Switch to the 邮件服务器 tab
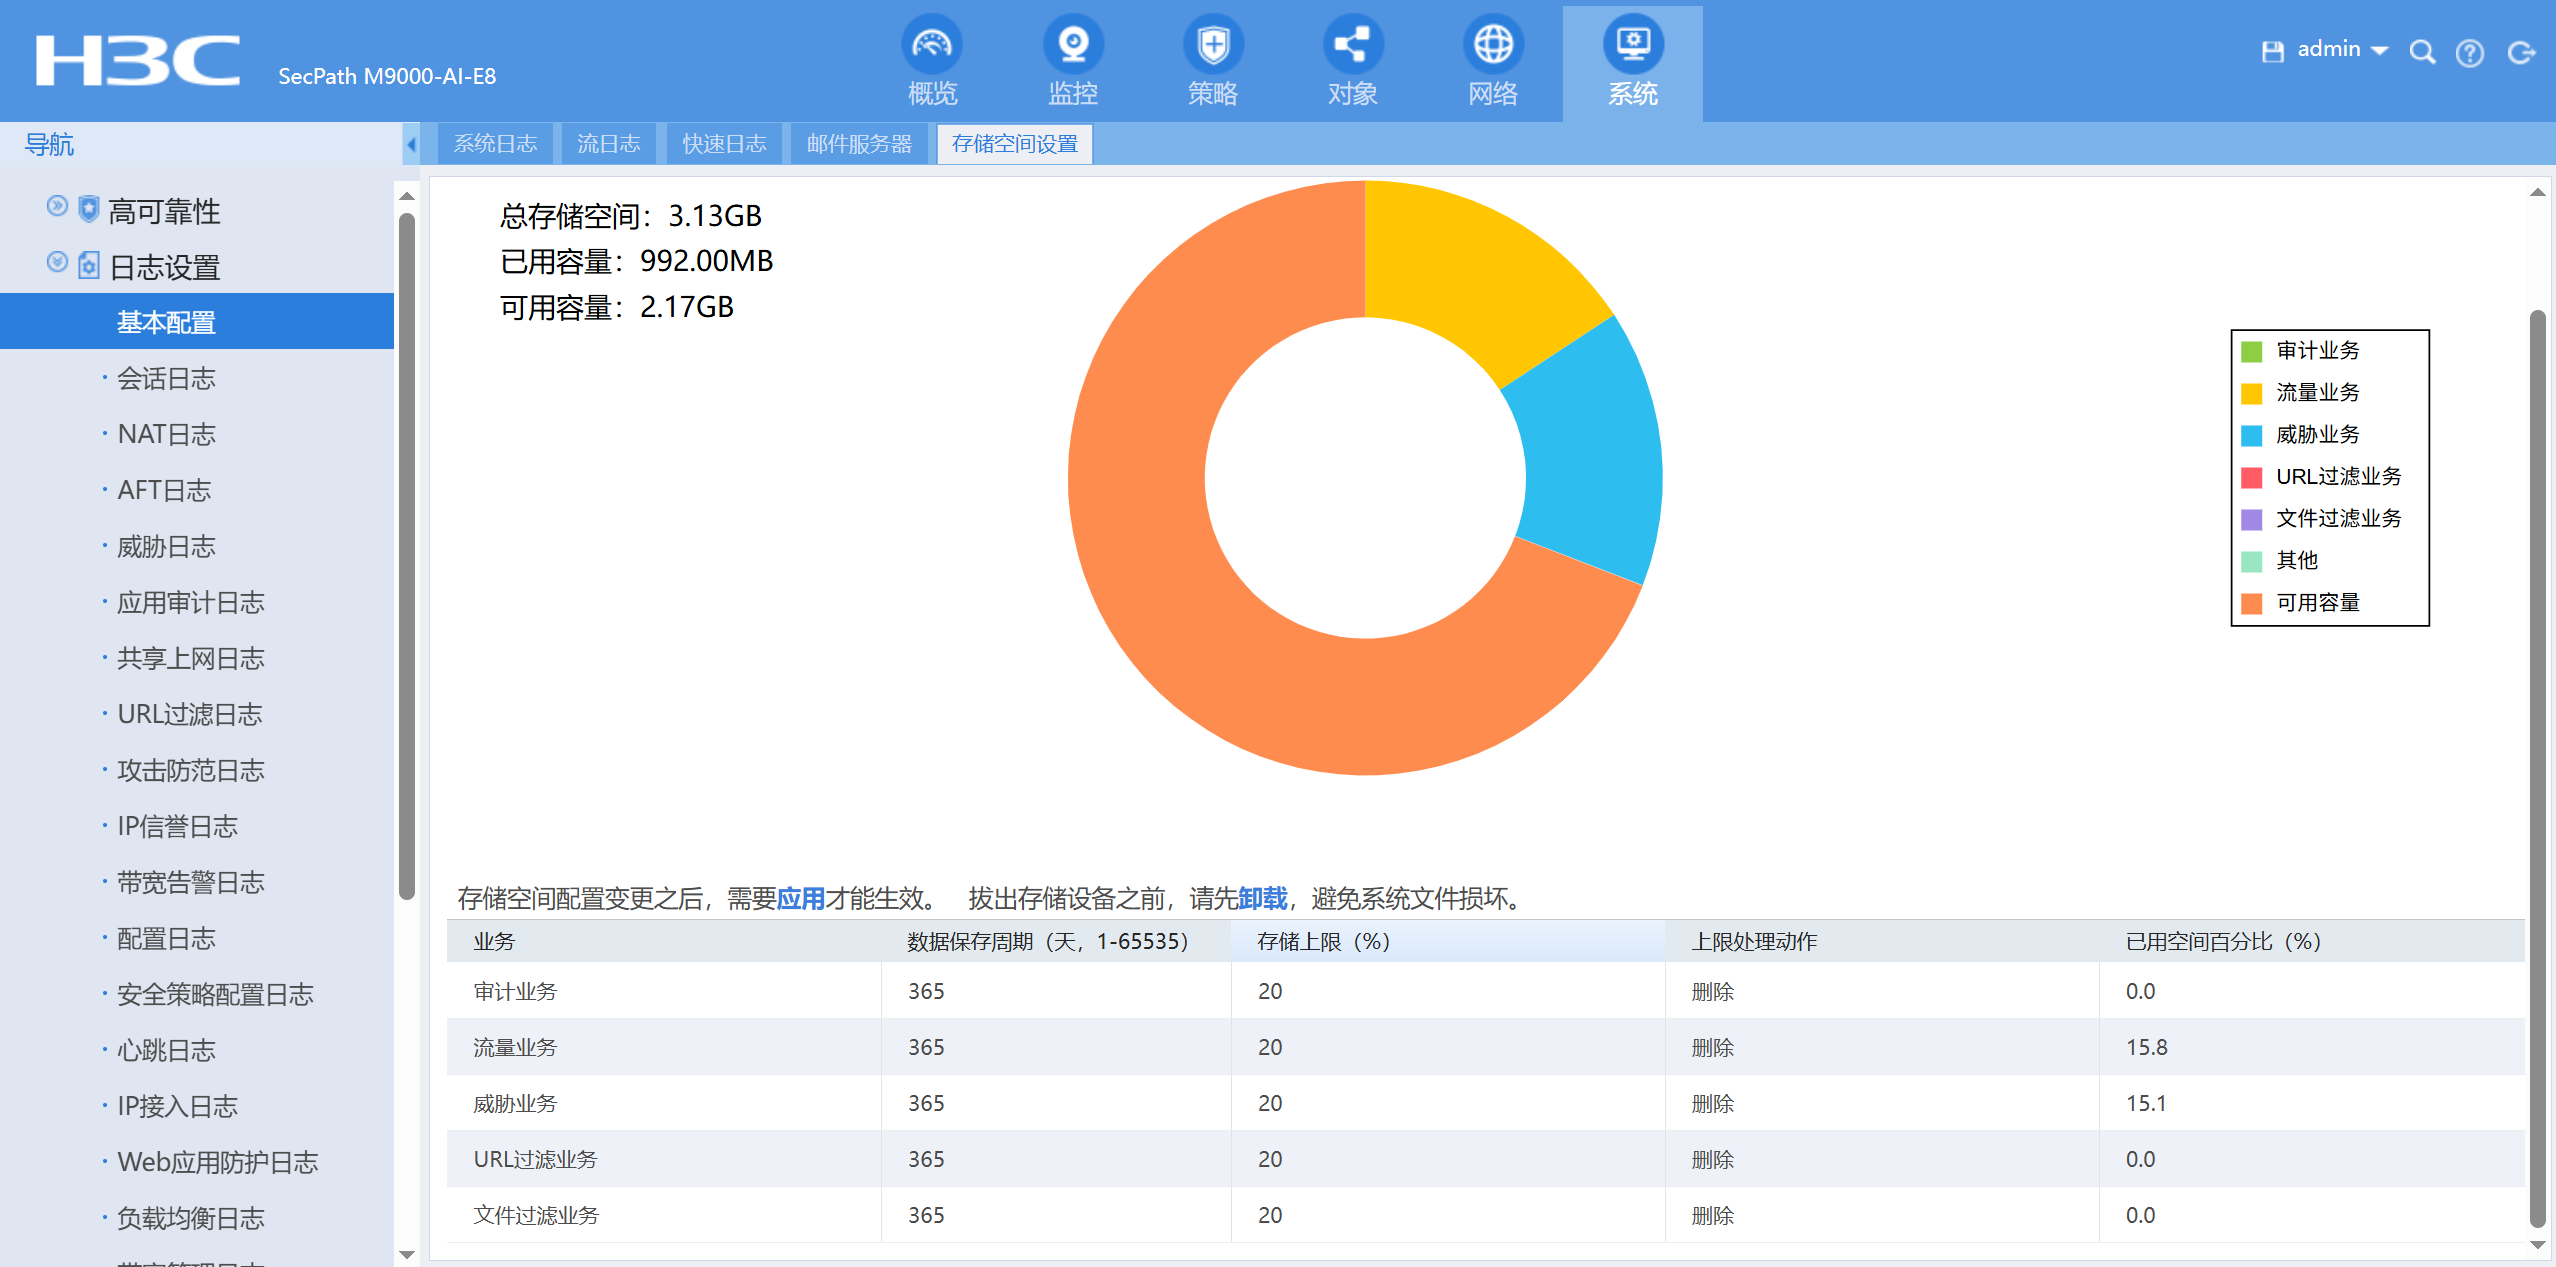This screenshot has height=1267, width=2556. coord(859,144)
